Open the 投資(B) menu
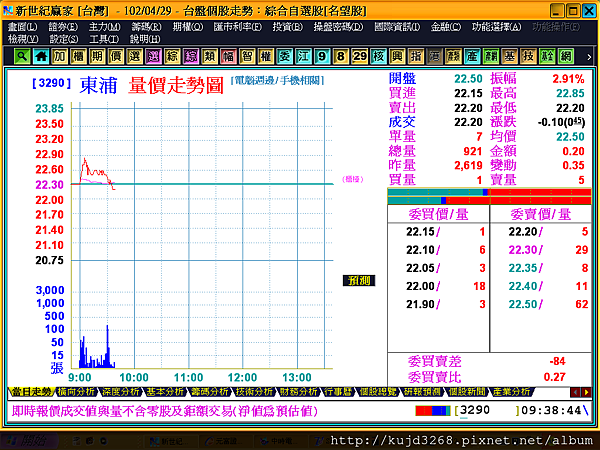 pos(288,27)
